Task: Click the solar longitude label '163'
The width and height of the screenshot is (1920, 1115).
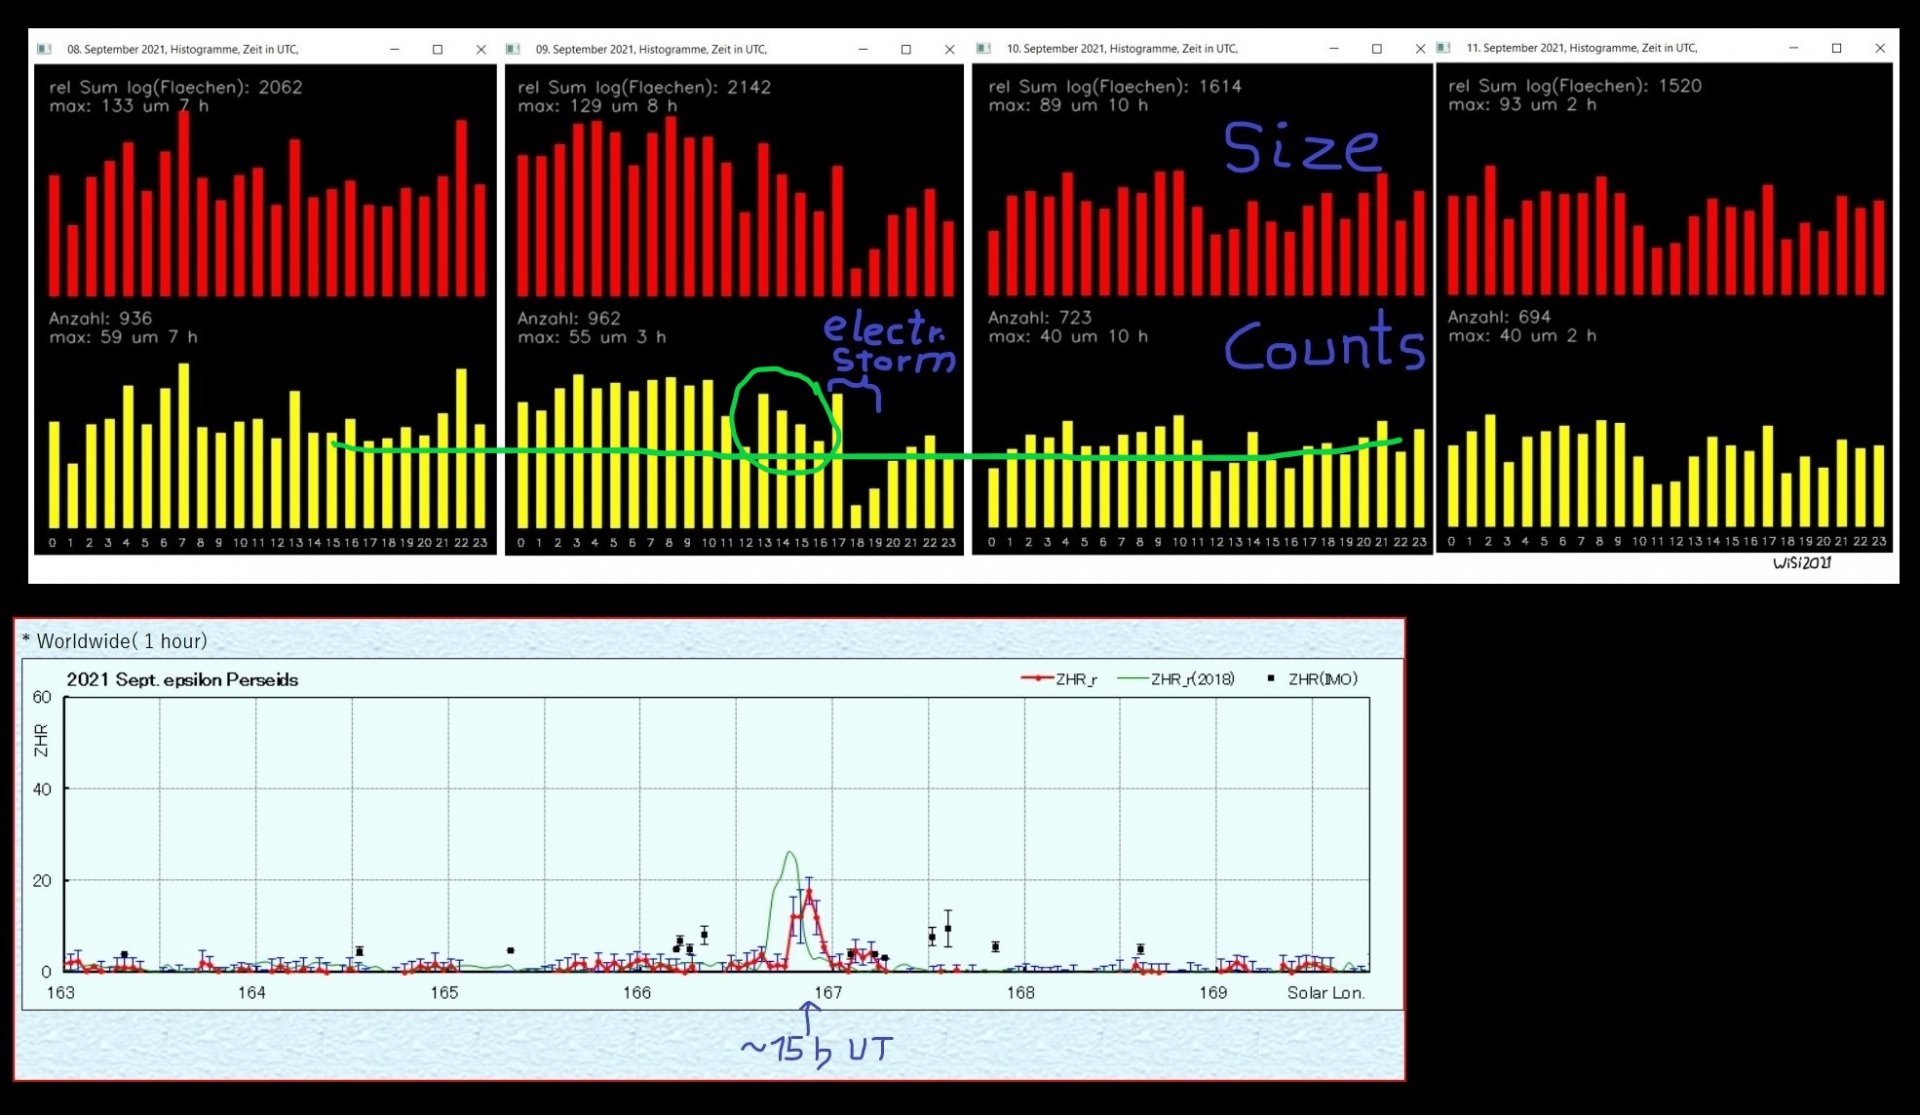Action: (x=61, y=993)
